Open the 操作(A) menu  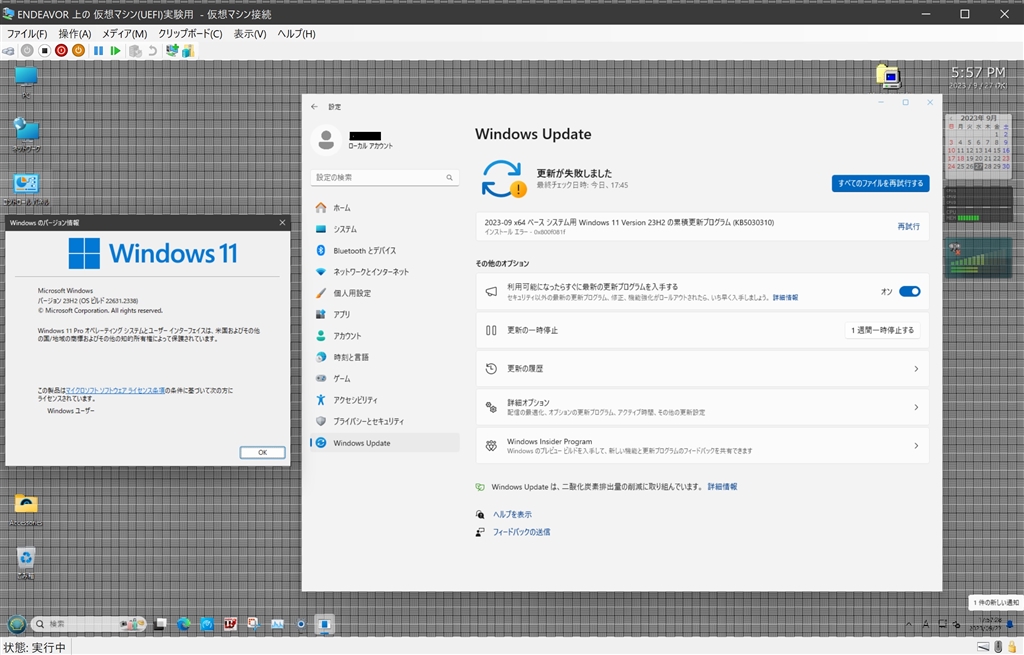point(74,34)
